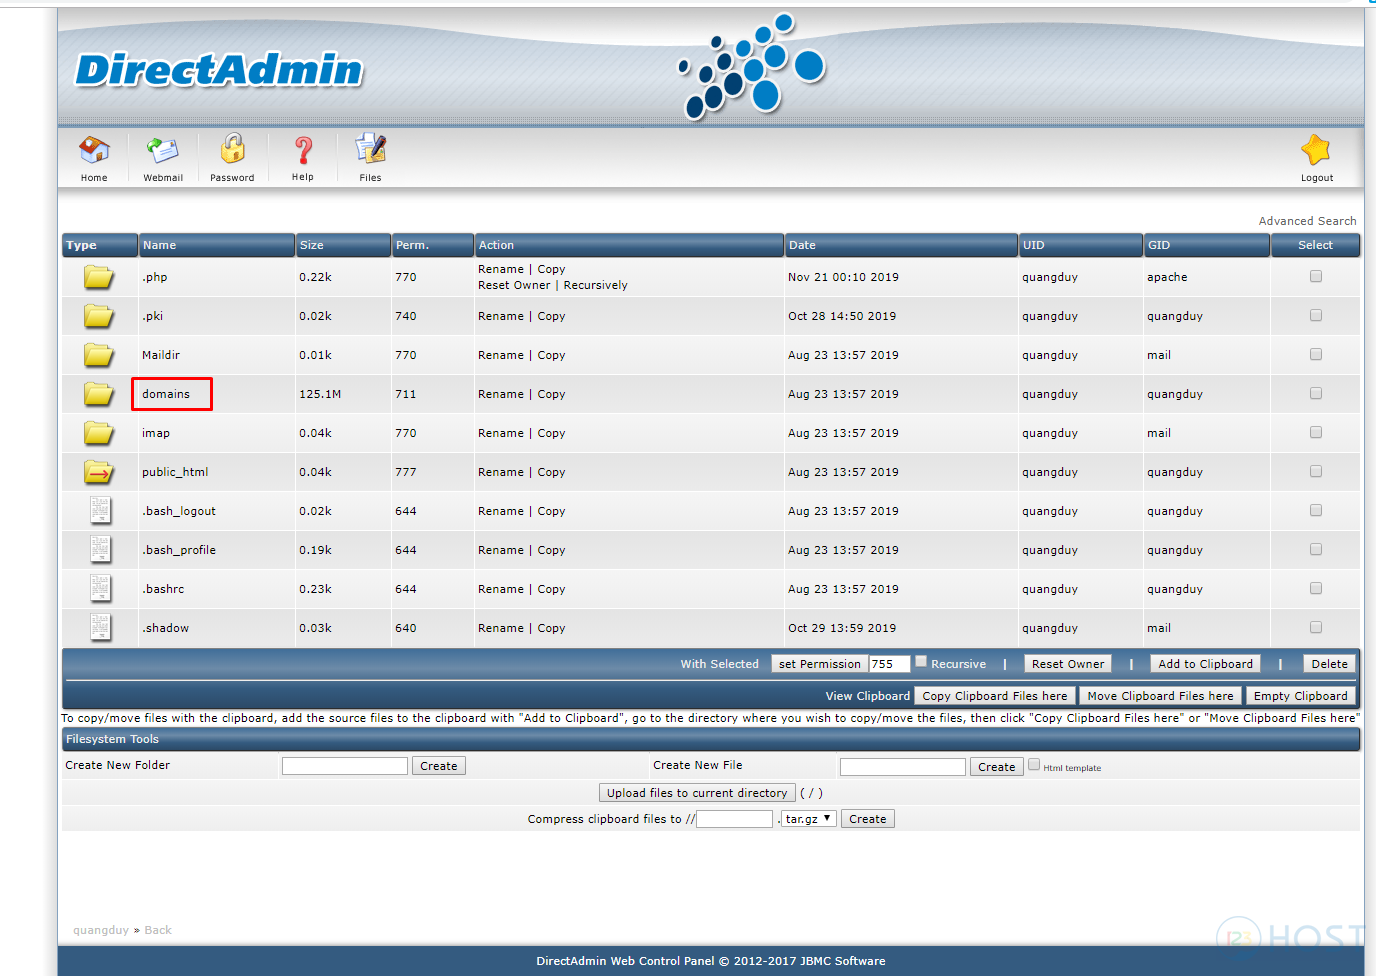Screen dimensions: 1376x976
Task: Focus the compress archive name field
Action: click(735, 819)
